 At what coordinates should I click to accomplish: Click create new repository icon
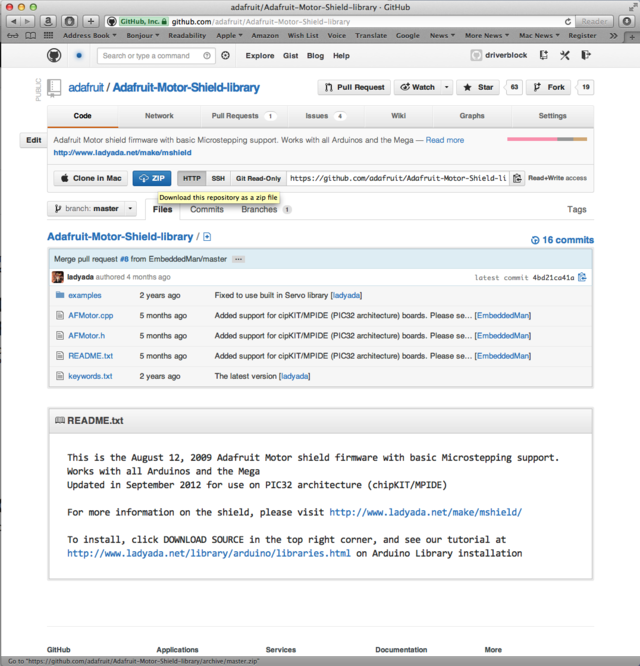[544, 55]
